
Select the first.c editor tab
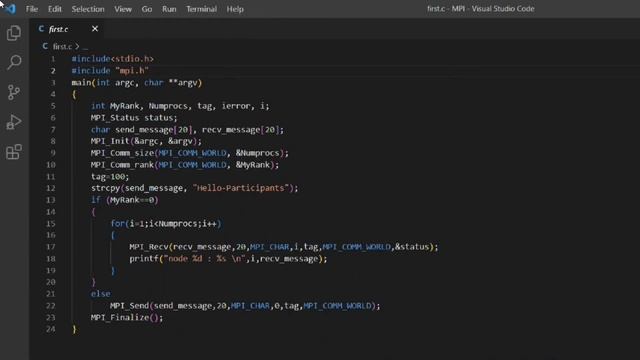tap(67, 29)
